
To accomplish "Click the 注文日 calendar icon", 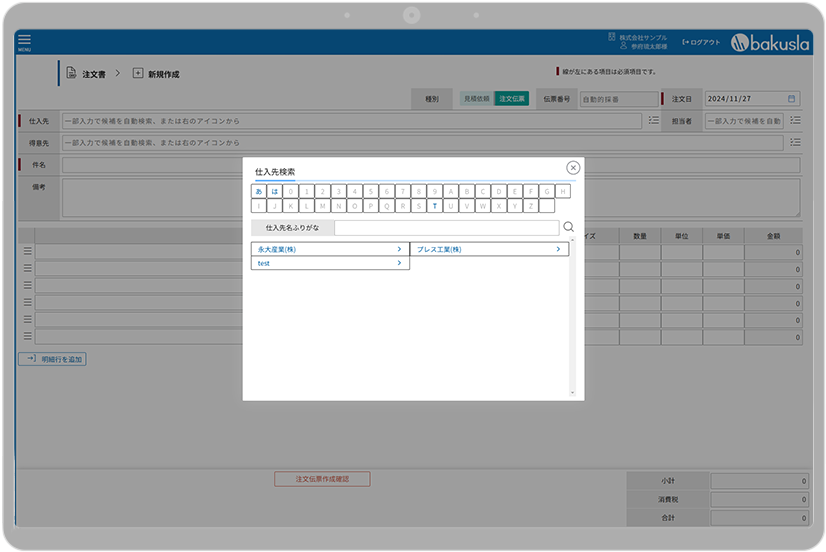I will (x=792, y=99).
